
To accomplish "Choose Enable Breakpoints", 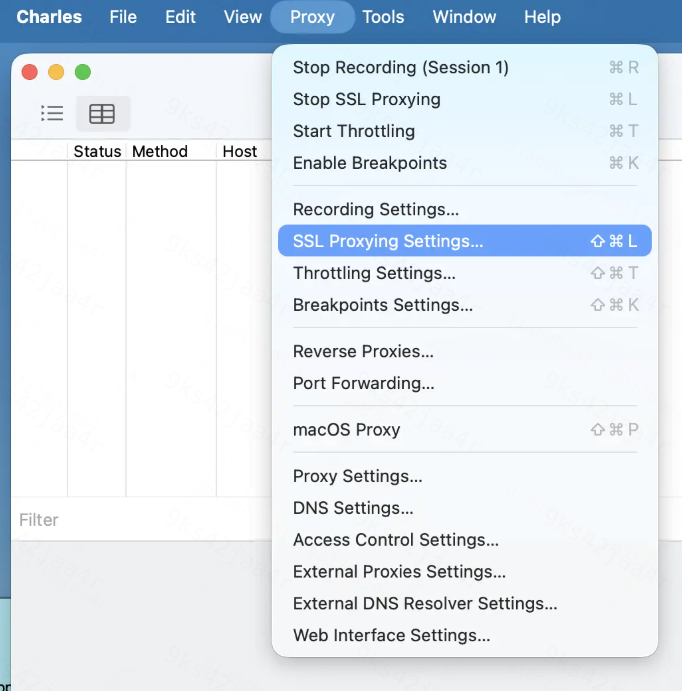I will coord(465,163).
